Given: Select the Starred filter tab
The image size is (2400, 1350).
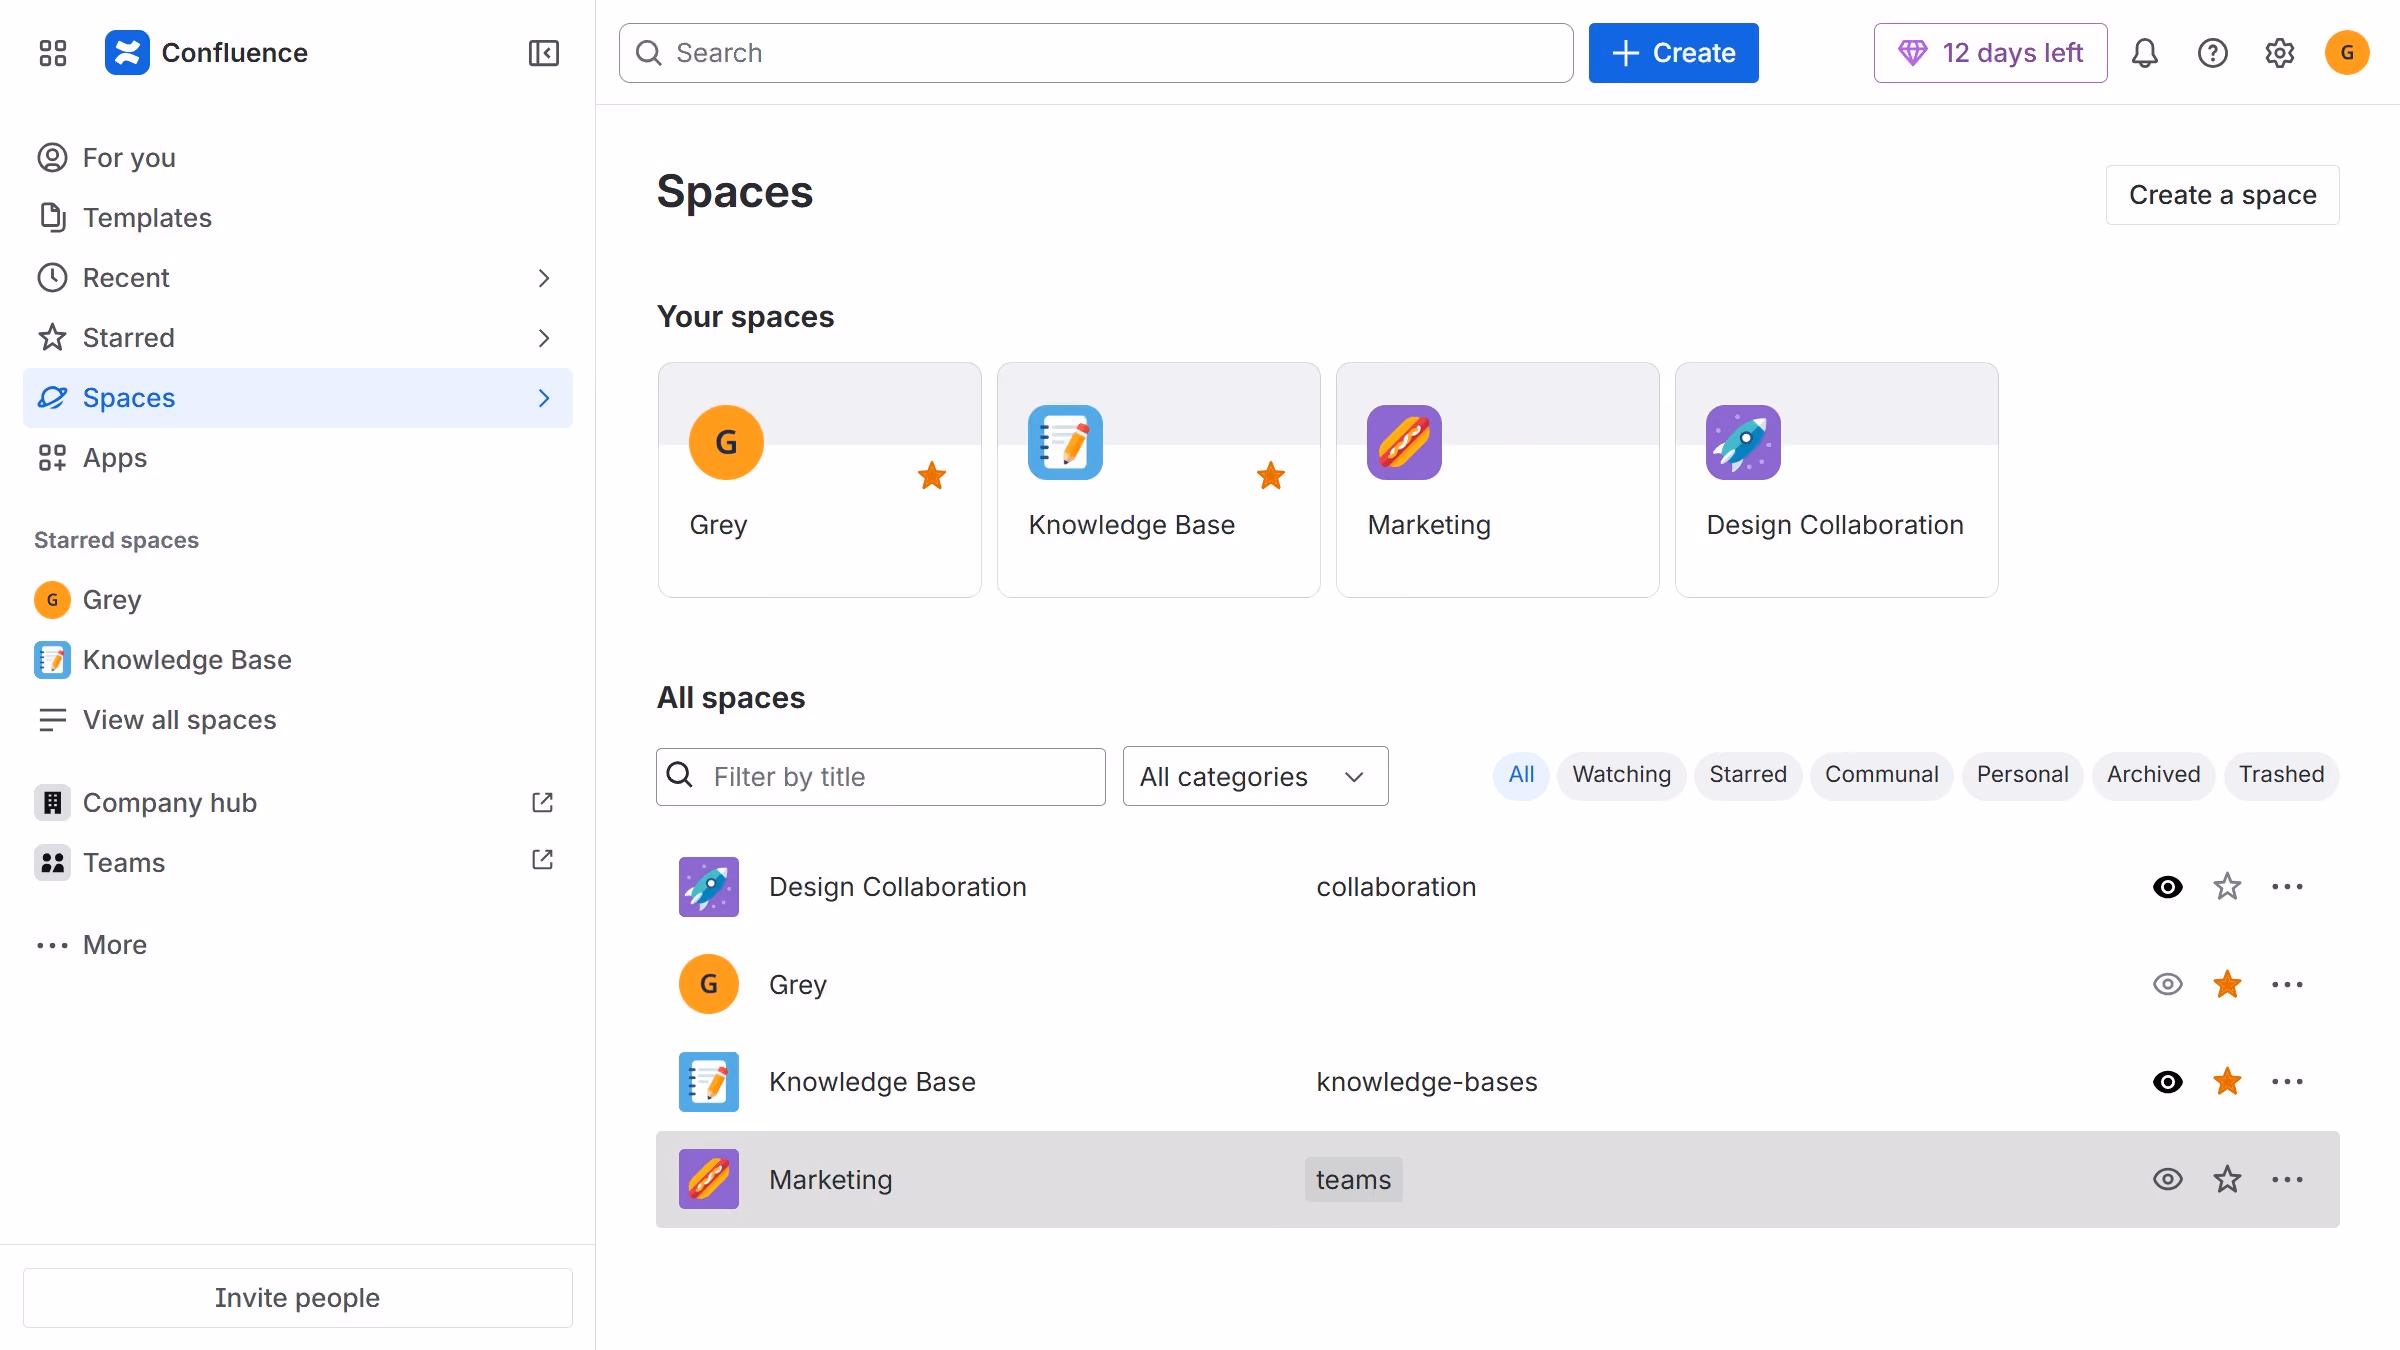Looking at the screenshot, I should point(1748,775).
